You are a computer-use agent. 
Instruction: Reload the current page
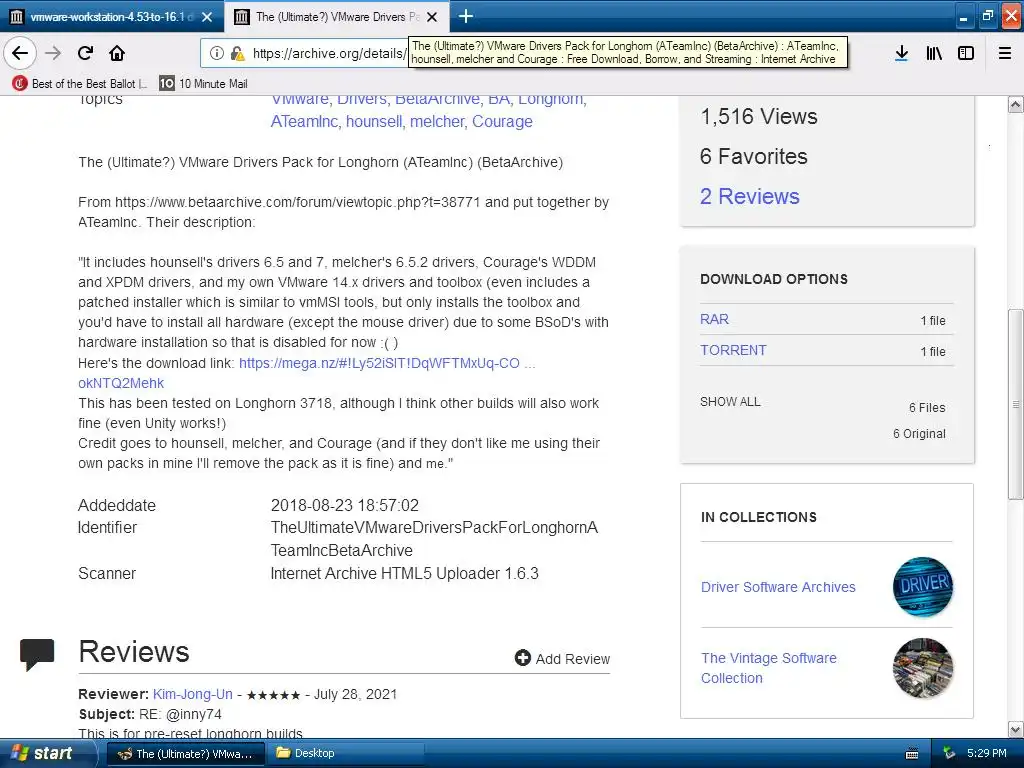(x=85, y=53)
